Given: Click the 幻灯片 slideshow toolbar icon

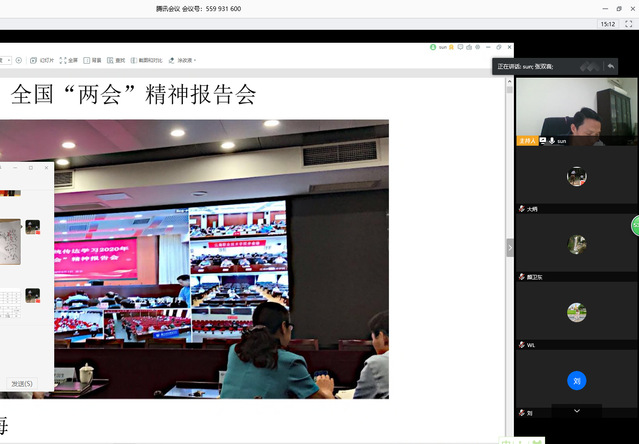Looking at the screenshot, I should 43,60.
